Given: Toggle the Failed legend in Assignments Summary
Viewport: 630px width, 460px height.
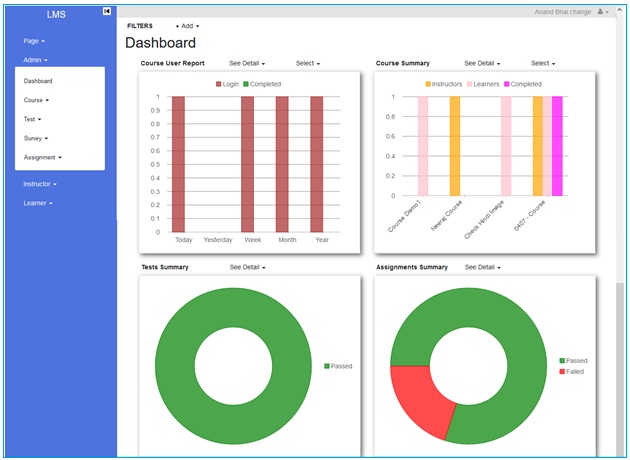Looking at the screenshot, I should (x=574, y=371).
